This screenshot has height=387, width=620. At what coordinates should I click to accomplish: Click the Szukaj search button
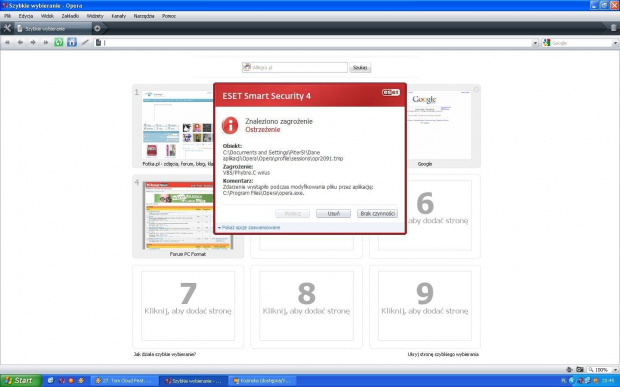[360, 68]
